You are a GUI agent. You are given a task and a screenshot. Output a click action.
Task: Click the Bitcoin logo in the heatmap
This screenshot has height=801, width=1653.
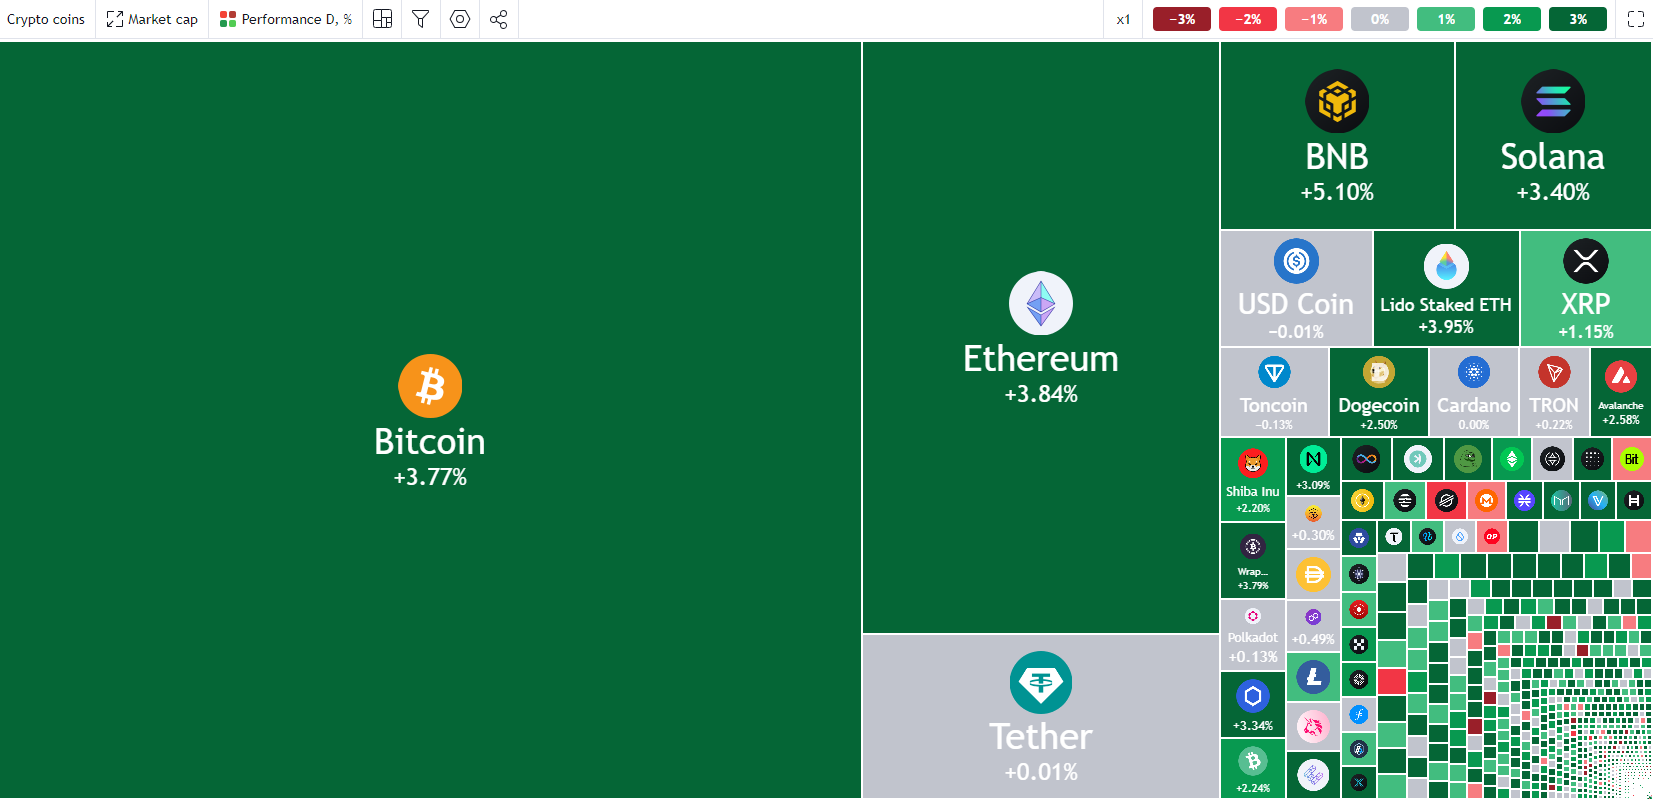430,386
